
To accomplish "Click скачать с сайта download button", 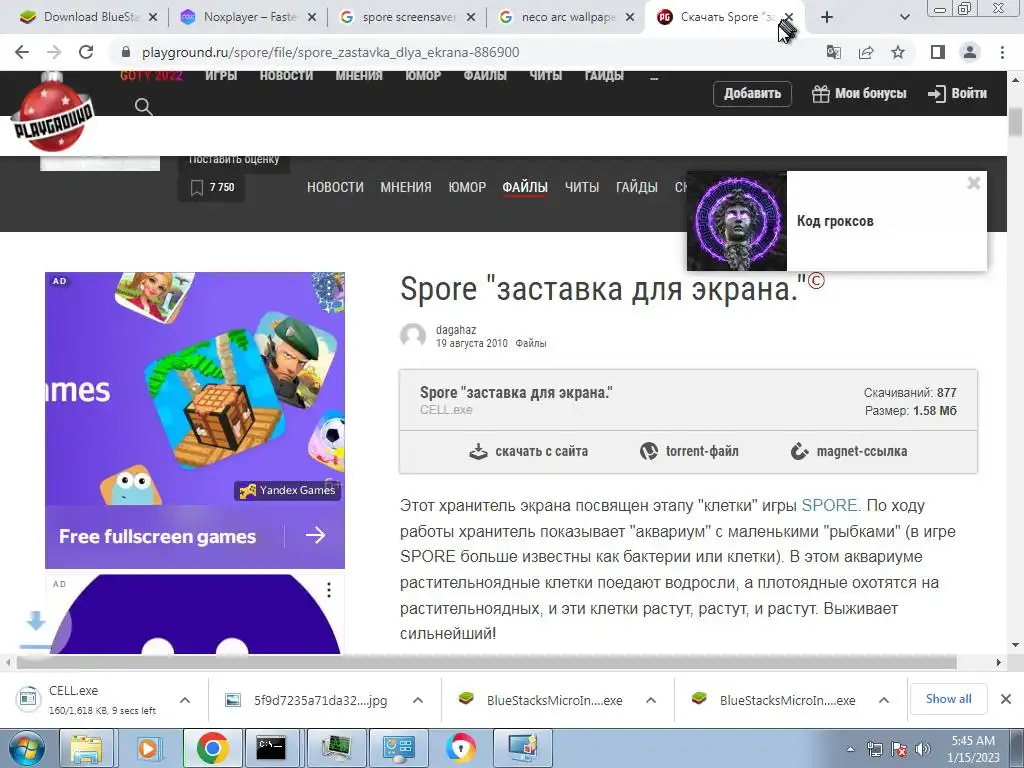I will click(528, 451).
